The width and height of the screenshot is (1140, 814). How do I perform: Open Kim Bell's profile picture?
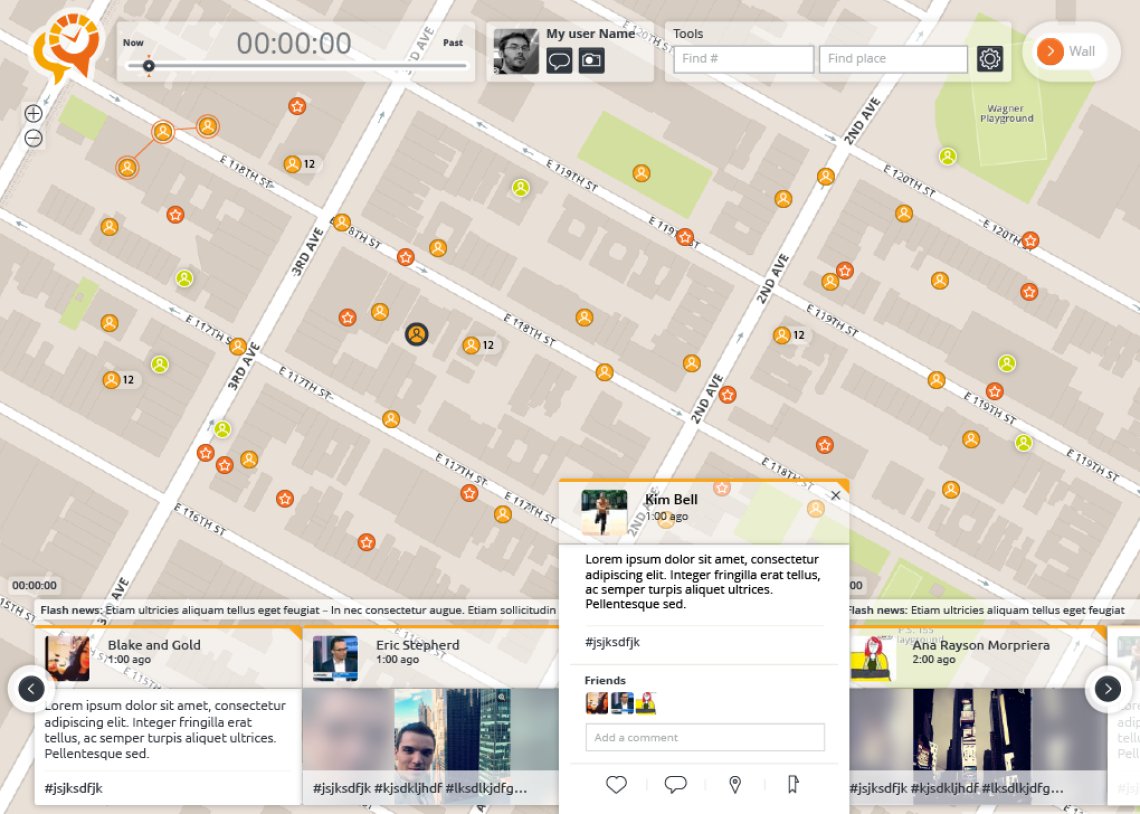pyautogui.click(x=604, y=512)
